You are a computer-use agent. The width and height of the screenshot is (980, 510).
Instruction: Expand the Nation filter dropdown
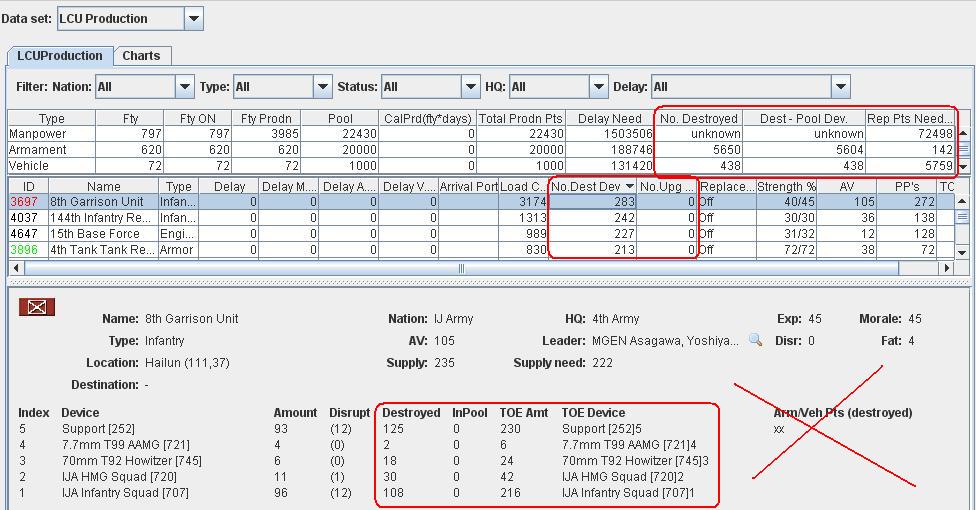(x=184, y=87)
